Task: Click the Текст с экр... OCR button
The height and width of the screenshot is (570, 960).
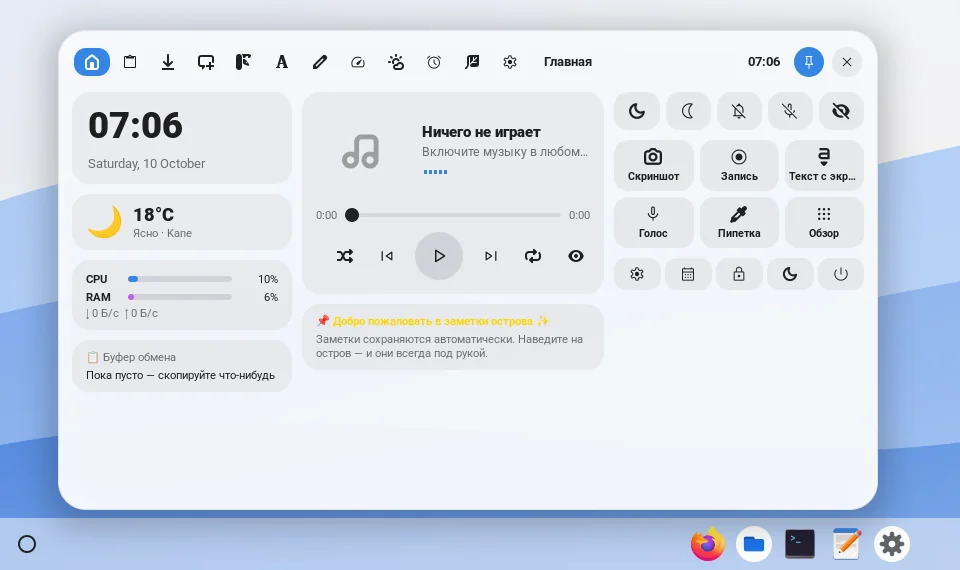Action: coord(824,165)
